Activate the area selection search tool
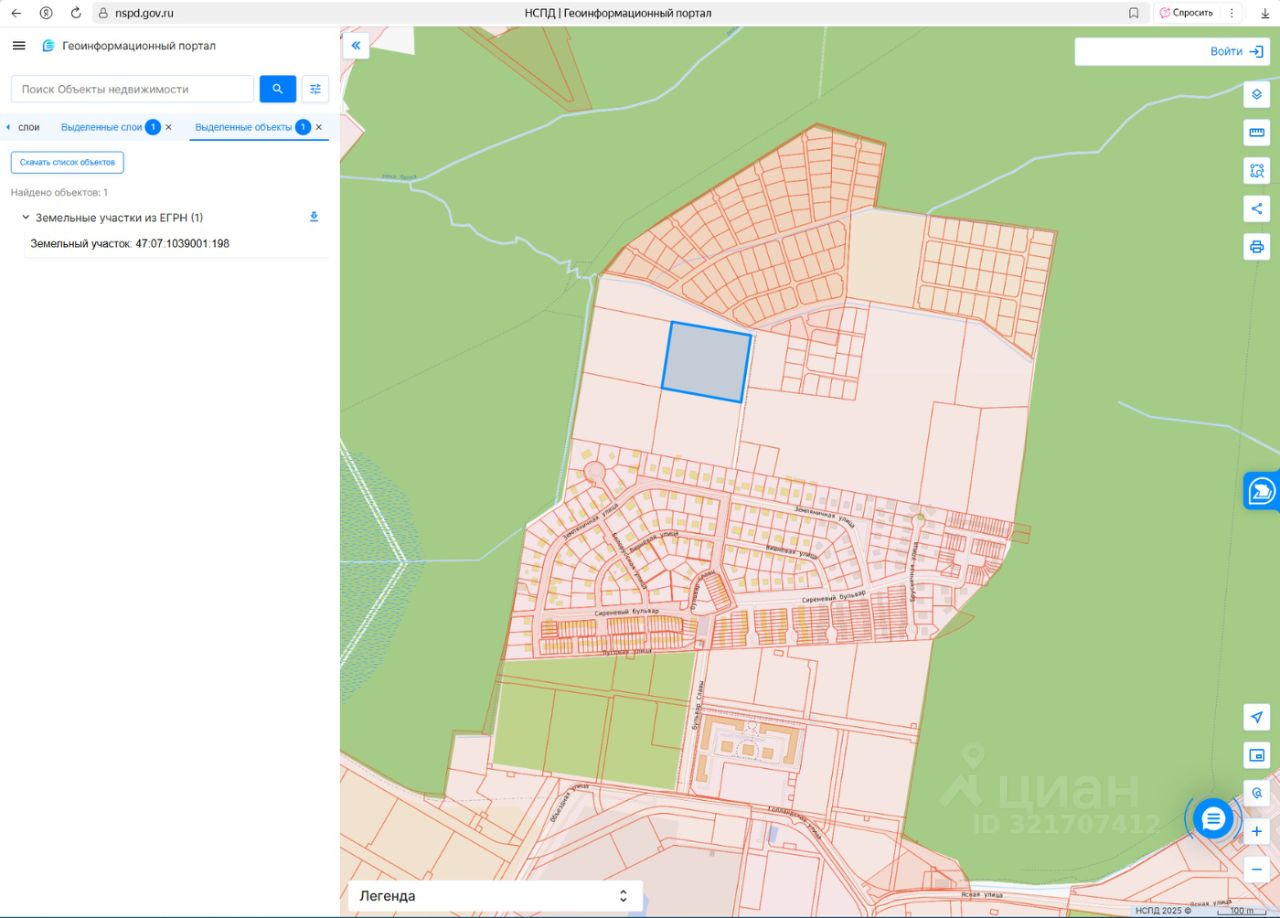Viewport: 1280px width, 918px height. (1256, 170)
